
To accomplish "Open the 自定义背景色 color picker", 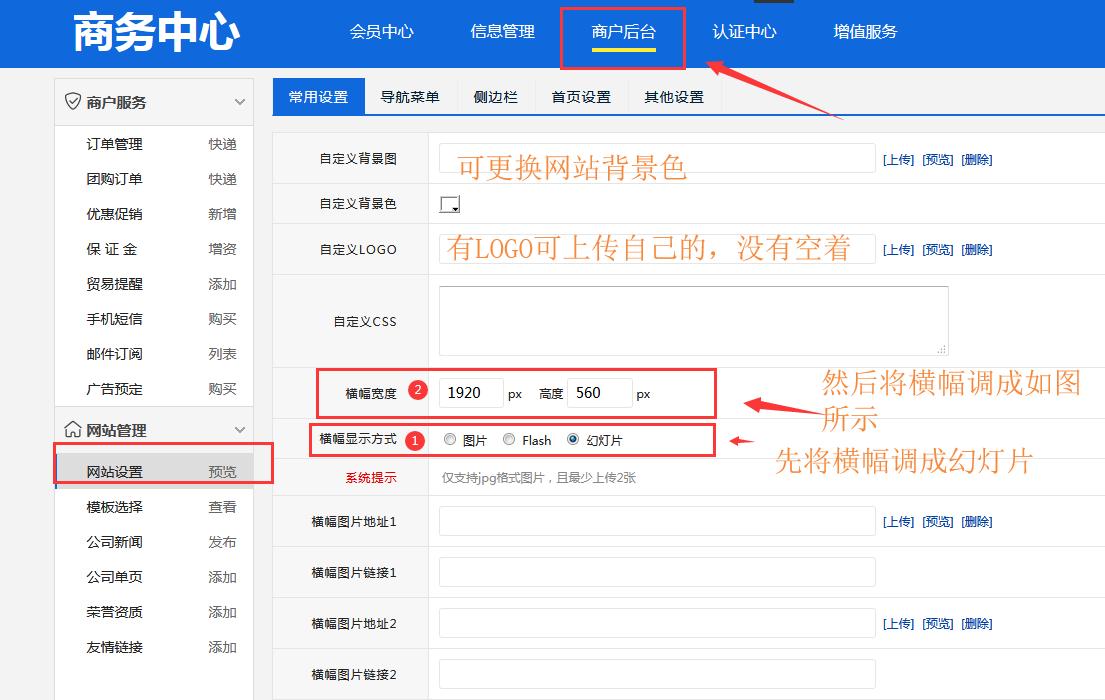I will [449, 204].
